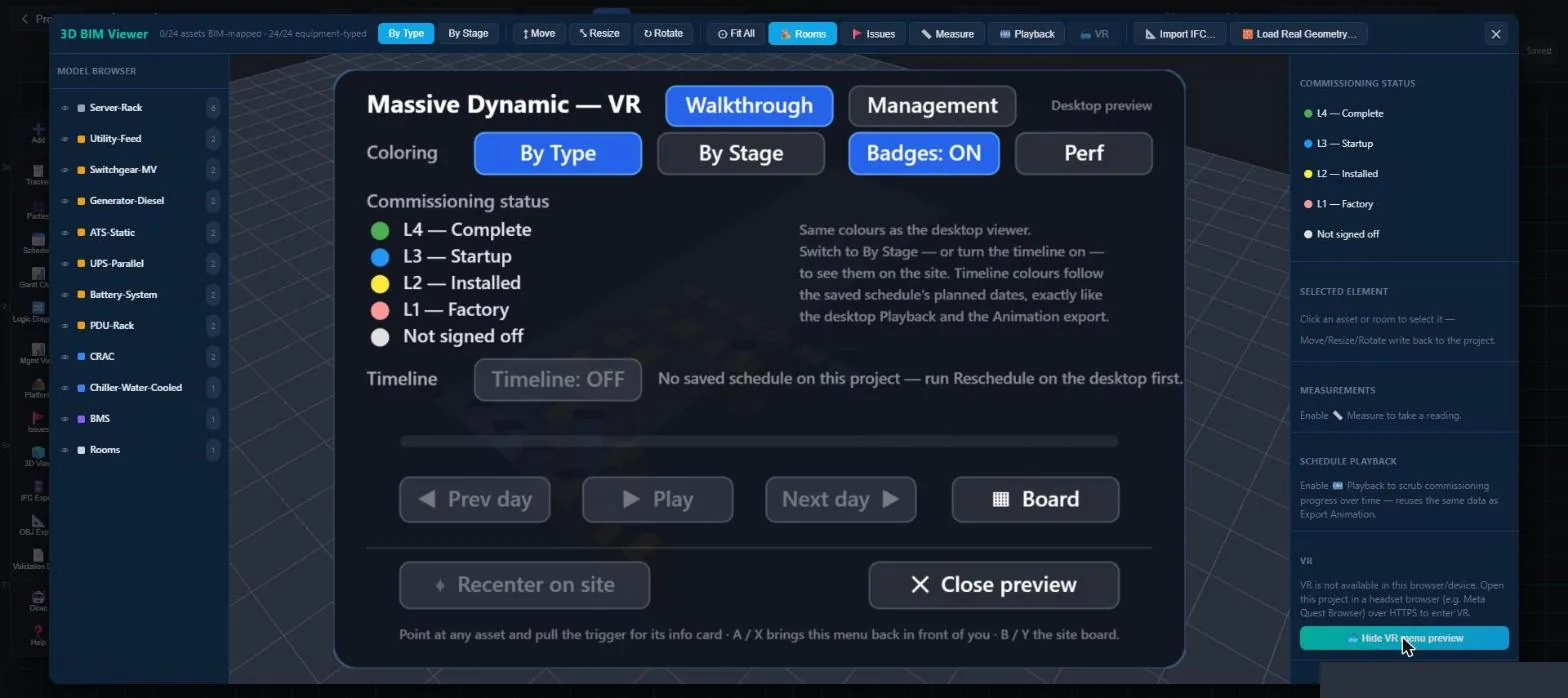
Task: Toggle Rooms display in toolbar
Action: 802,34
